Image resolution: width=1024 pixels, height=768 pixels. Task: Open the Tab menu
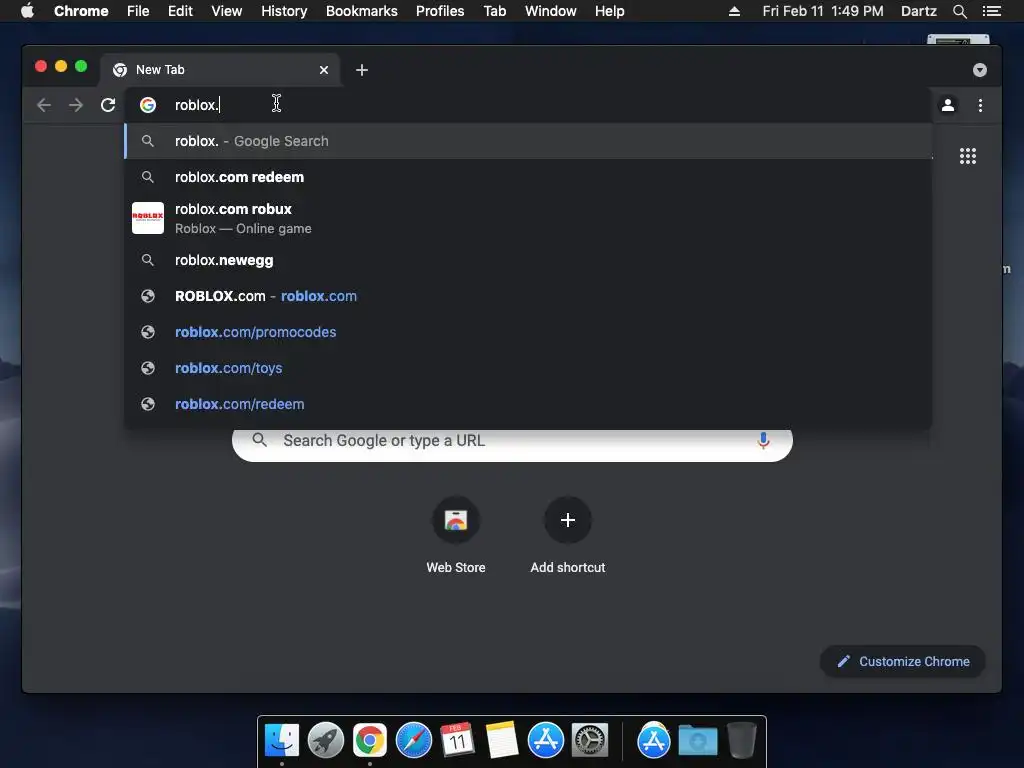494,11
